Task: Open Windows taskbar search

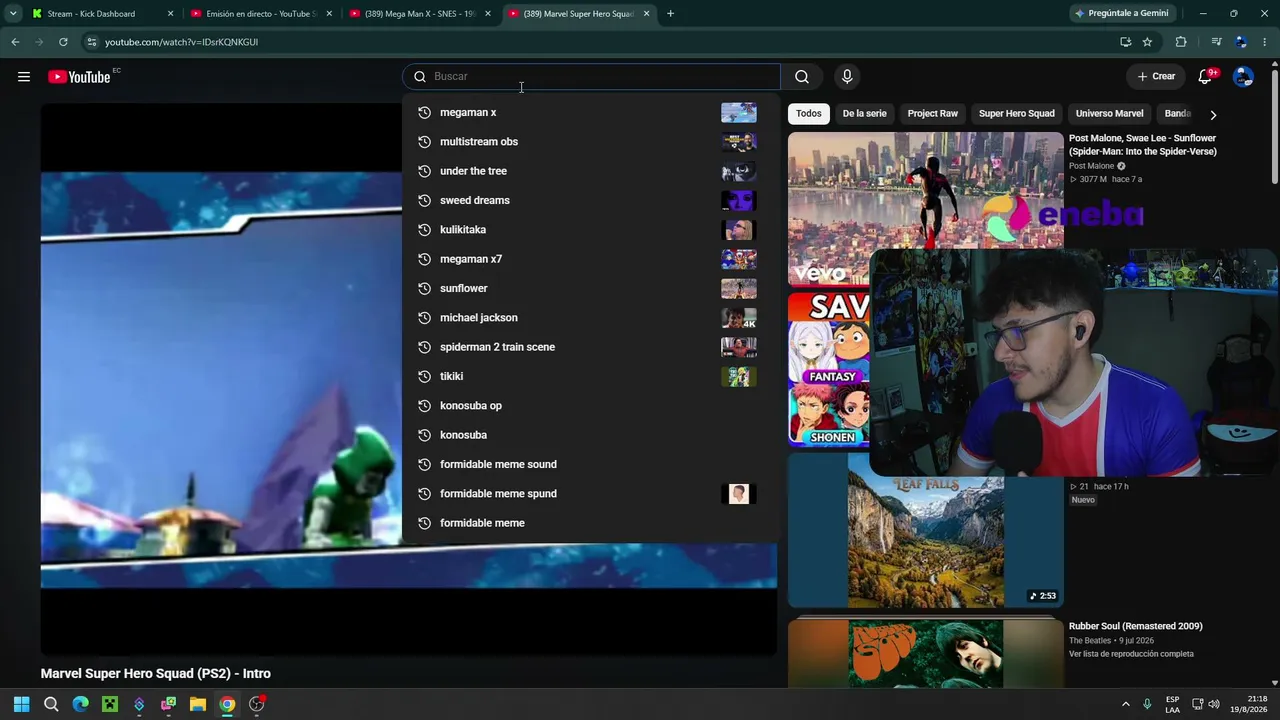Action: pyautogui.click(x=51, y=704)
